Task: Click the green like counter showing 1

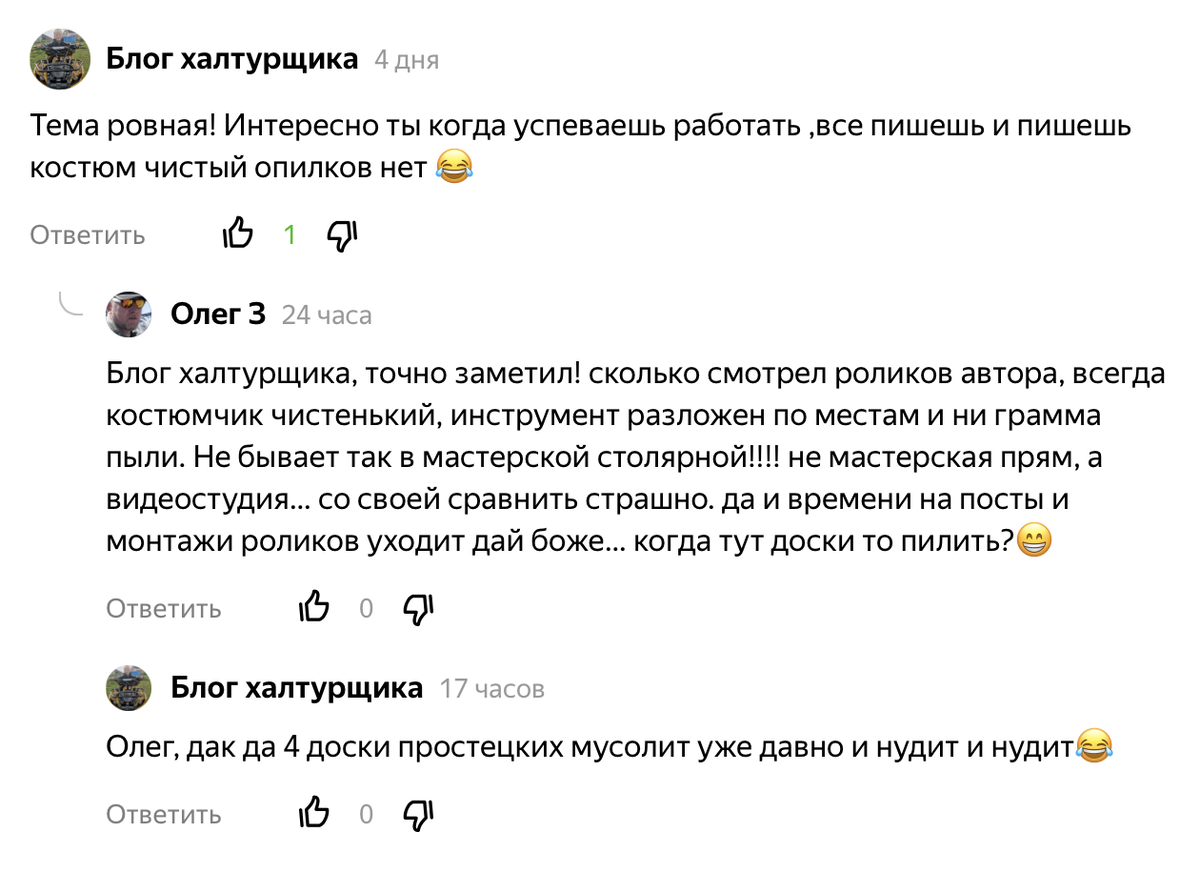Action: pos(290,234)
